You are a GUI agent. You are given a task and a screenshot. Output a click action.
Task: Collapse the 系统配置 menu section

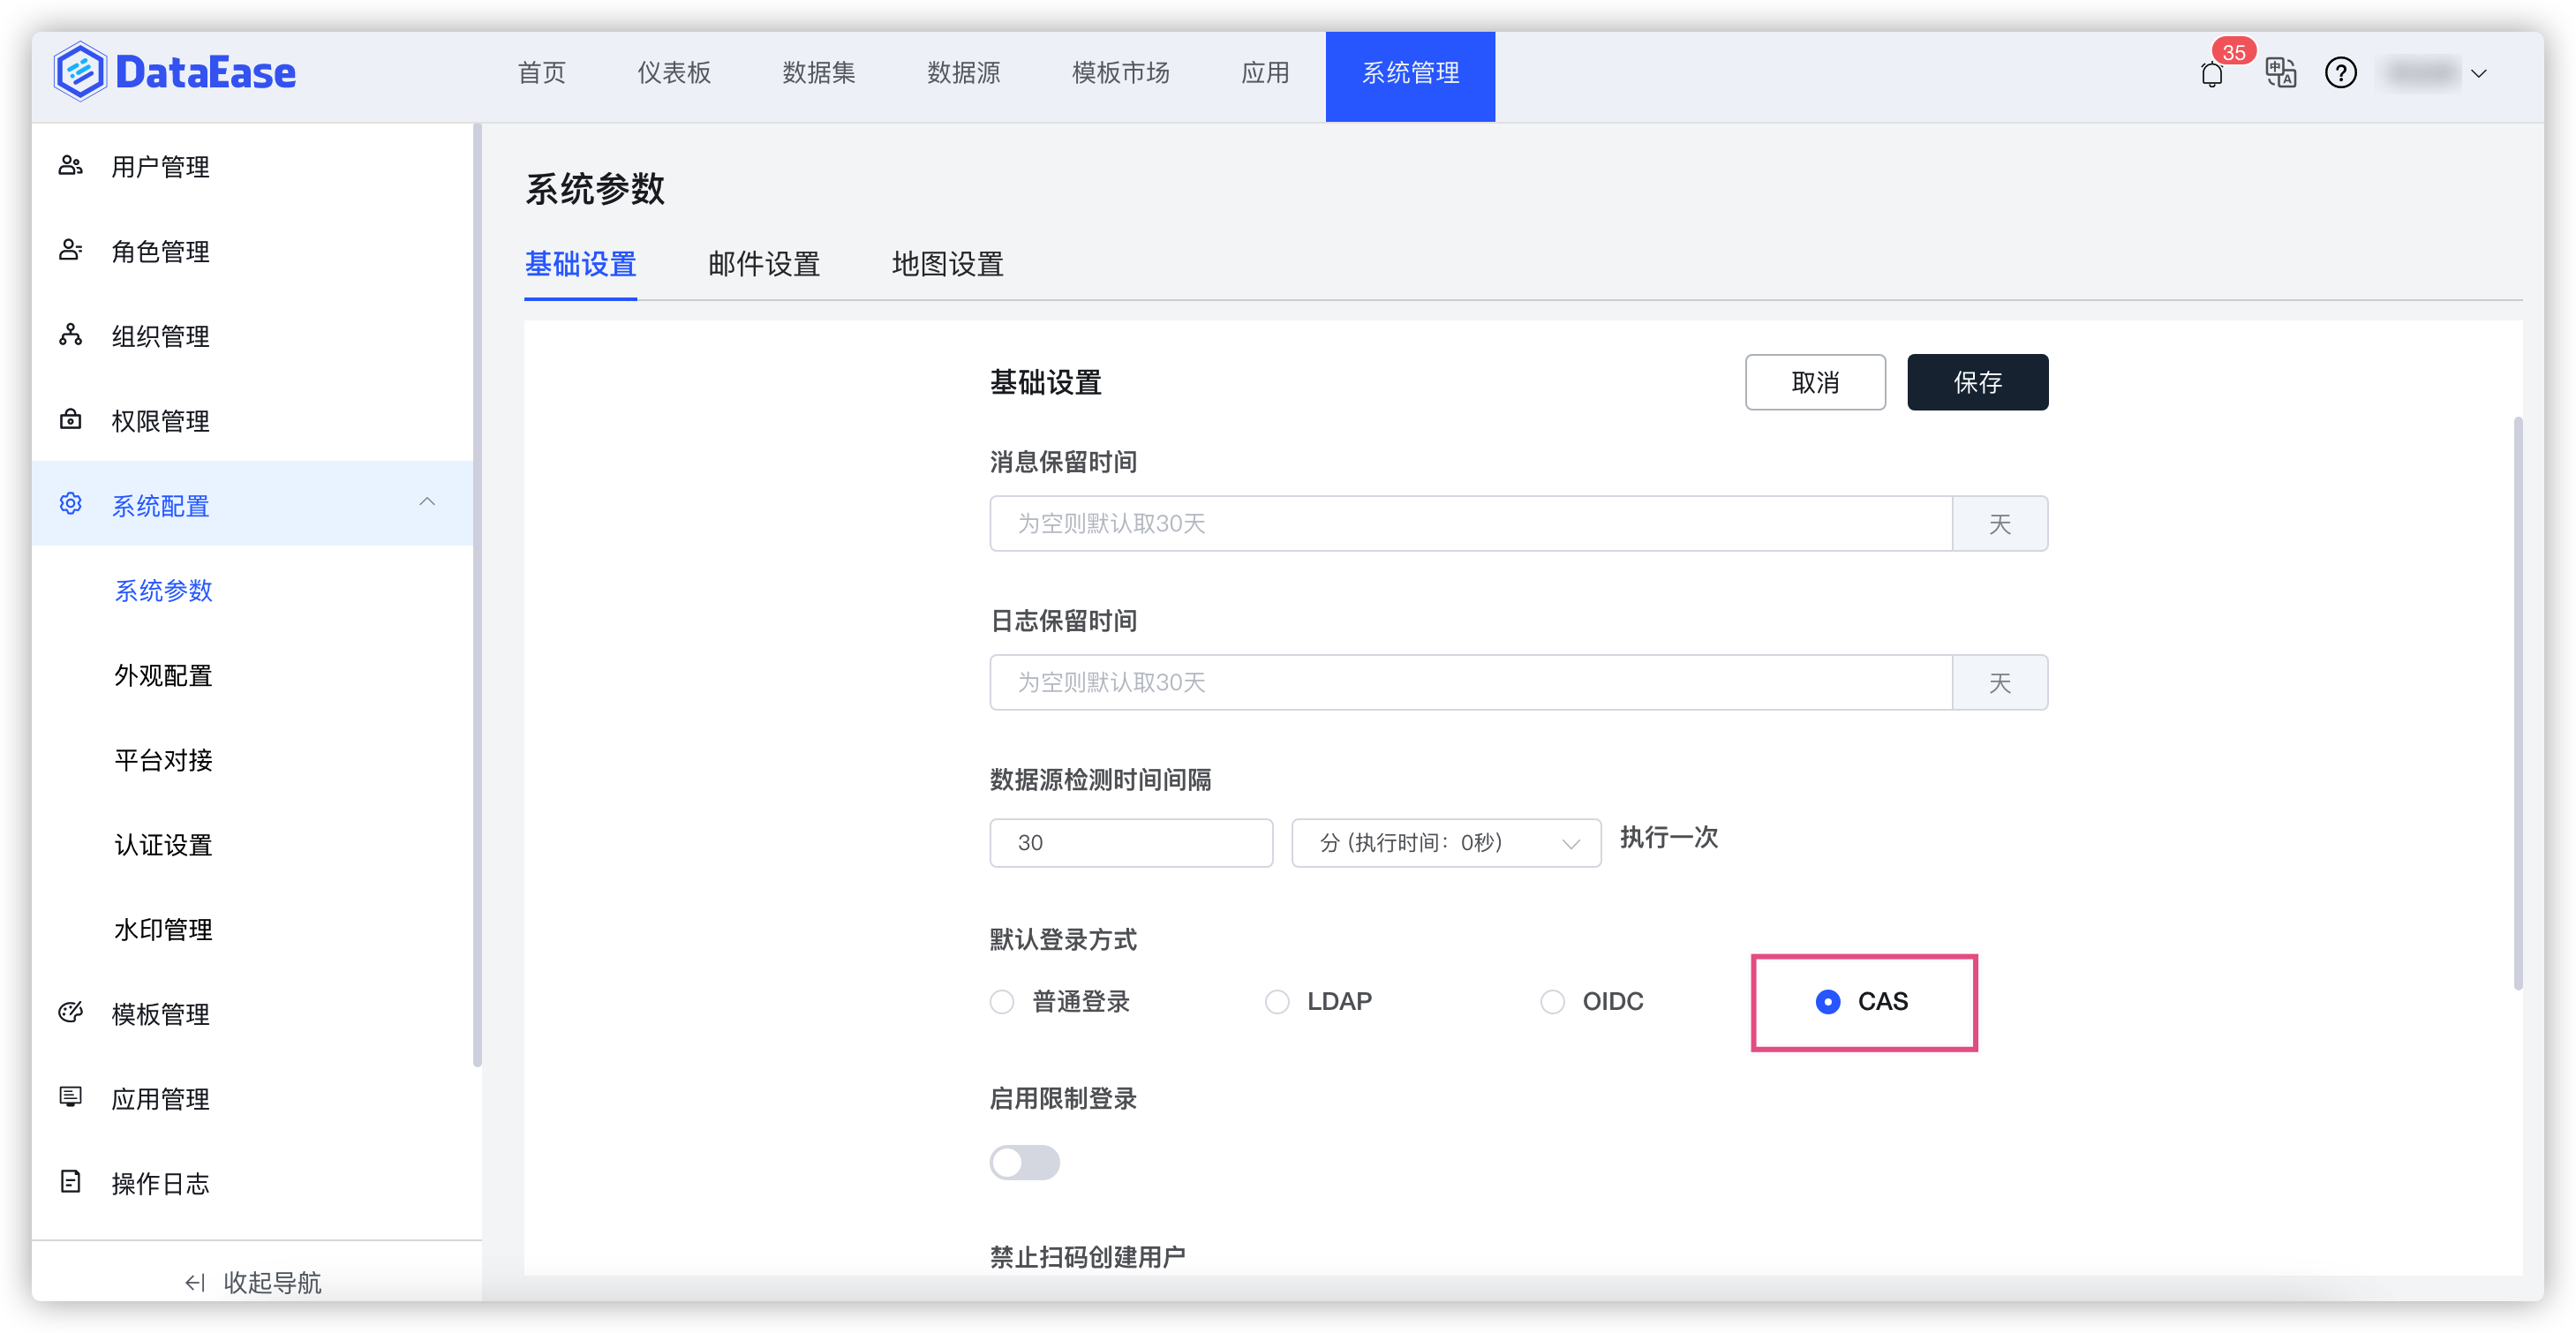428,503
